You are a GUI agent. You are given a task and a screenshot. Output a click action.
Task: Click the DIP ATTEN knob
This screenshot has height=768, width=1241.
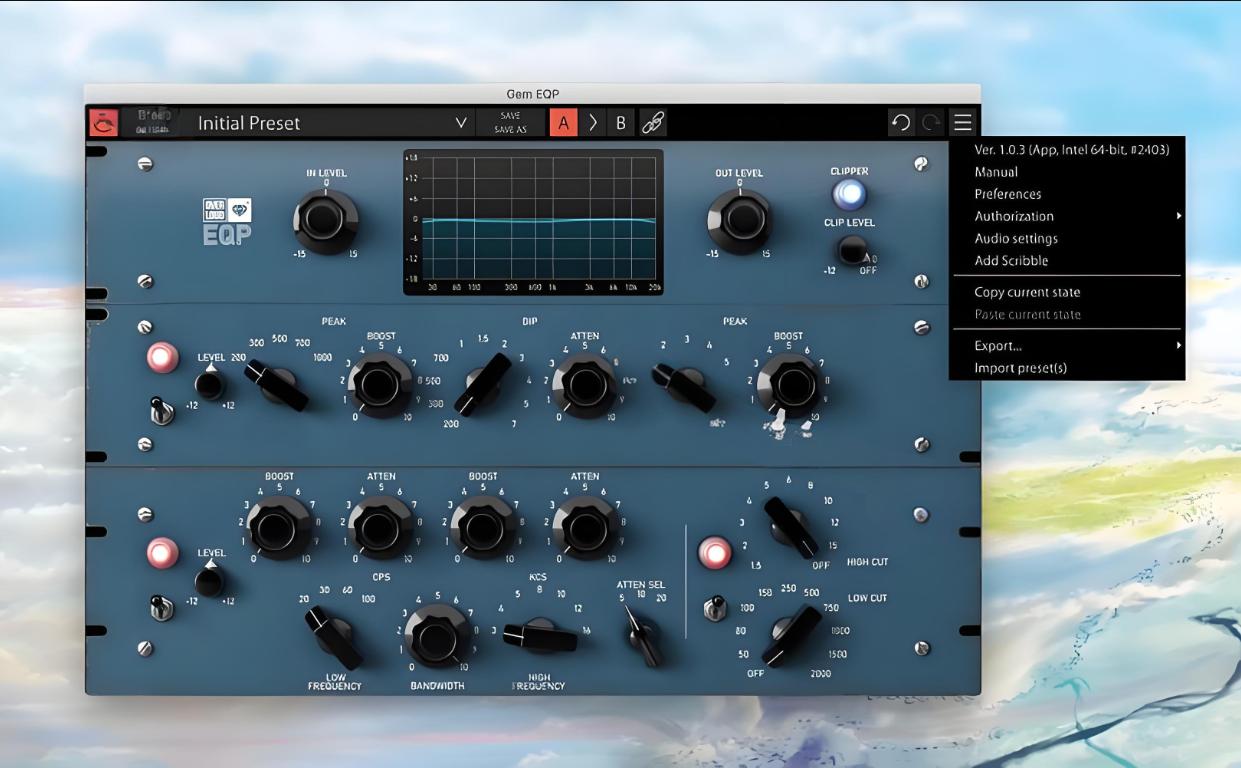(x=585, y=385)
